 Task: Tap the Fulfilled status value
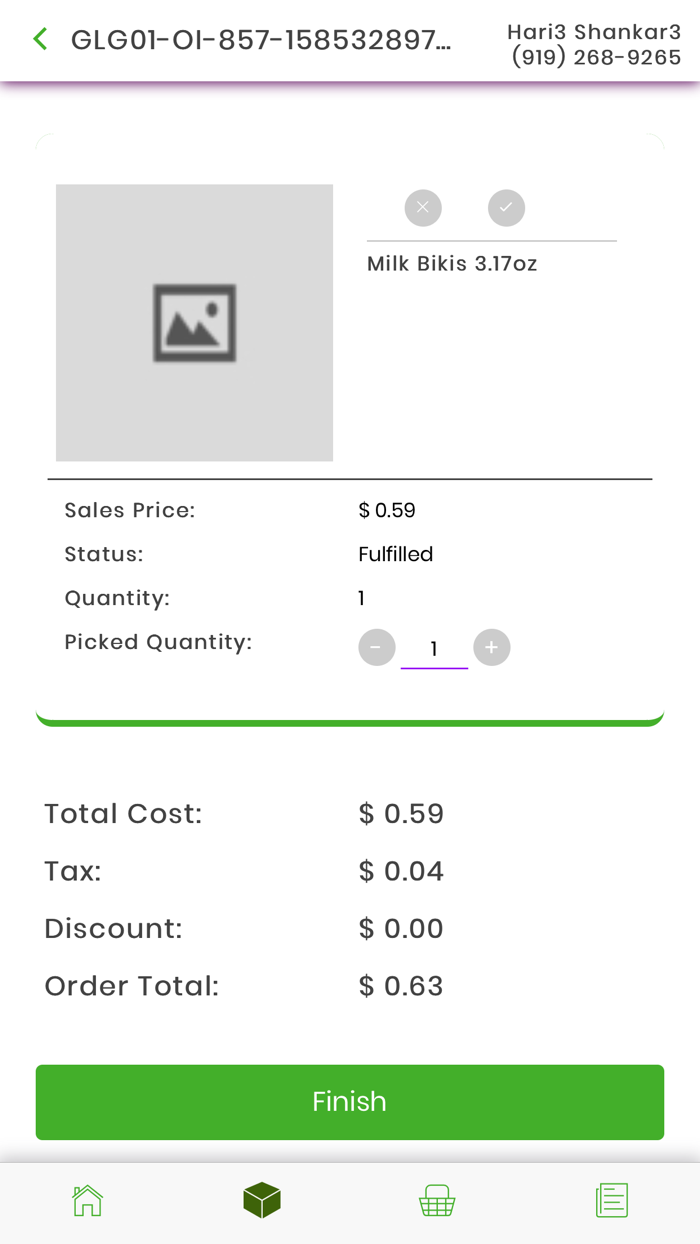pyautogui.click(x=396, y=554)
